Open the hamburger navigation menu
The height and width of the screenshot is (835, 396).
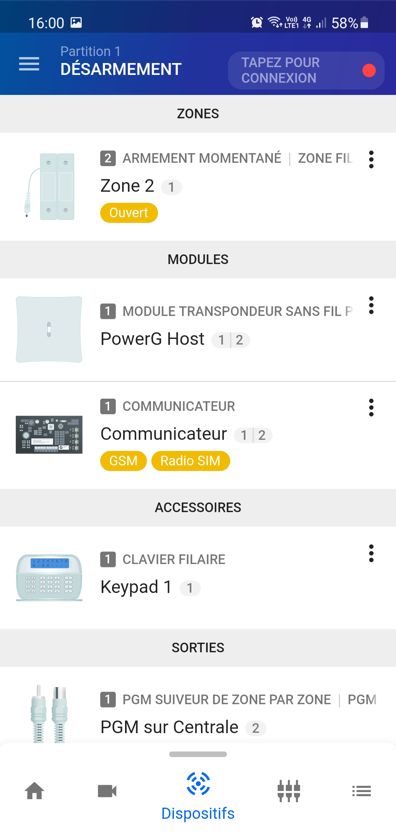[29, 64]
